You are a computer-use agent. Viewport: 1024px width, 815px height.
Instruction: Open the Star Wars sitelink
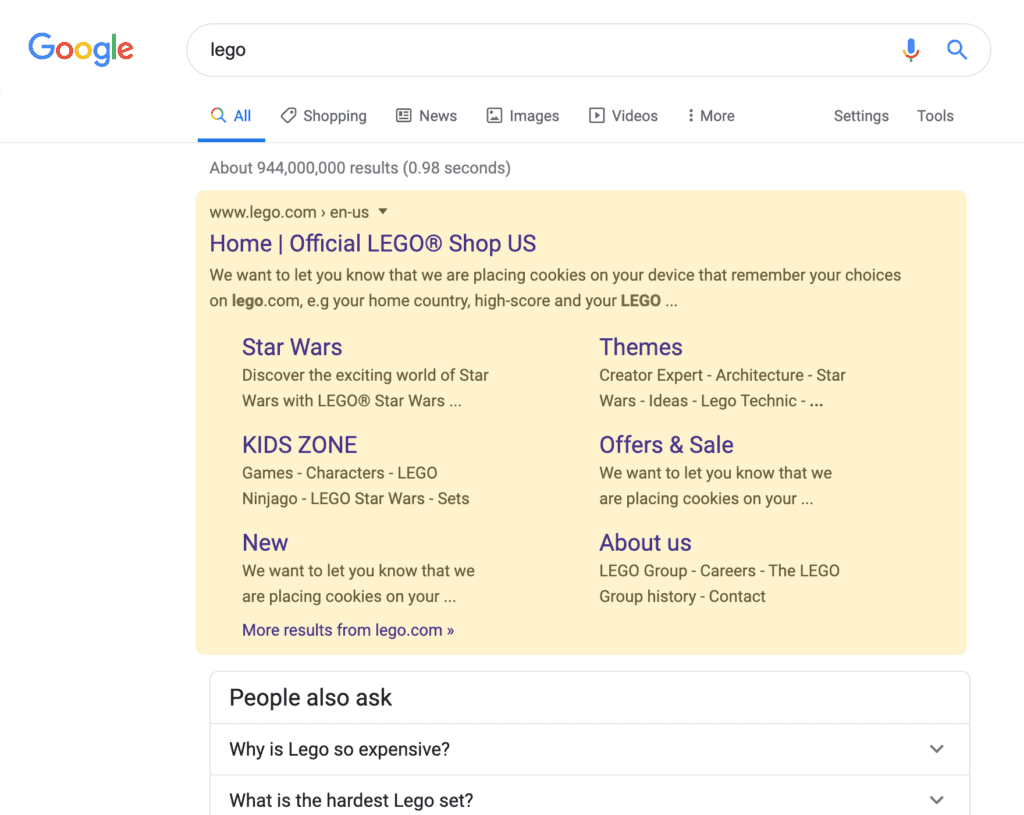(x=292, y=347)
